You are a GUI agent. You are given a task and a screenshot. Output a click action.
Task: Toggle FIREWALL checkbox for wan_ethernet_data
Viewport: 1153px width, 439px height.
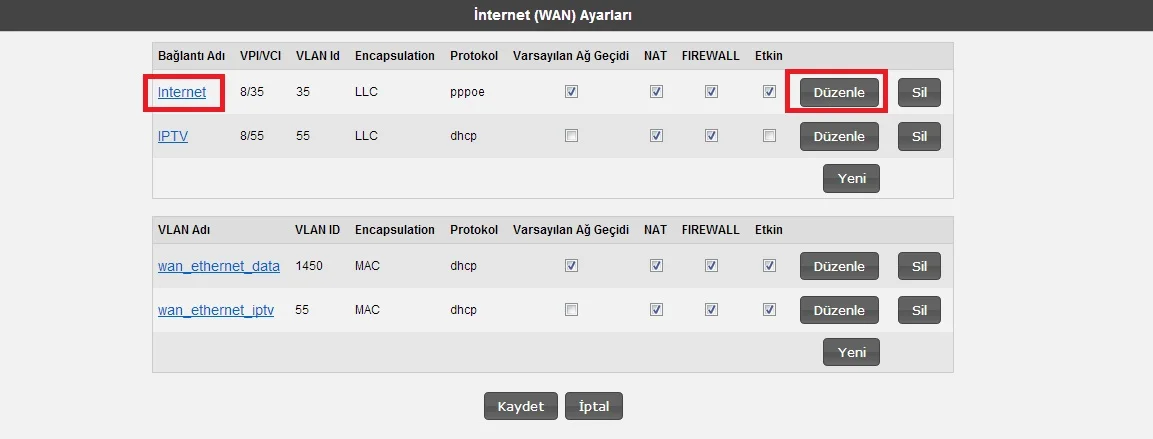711,266
